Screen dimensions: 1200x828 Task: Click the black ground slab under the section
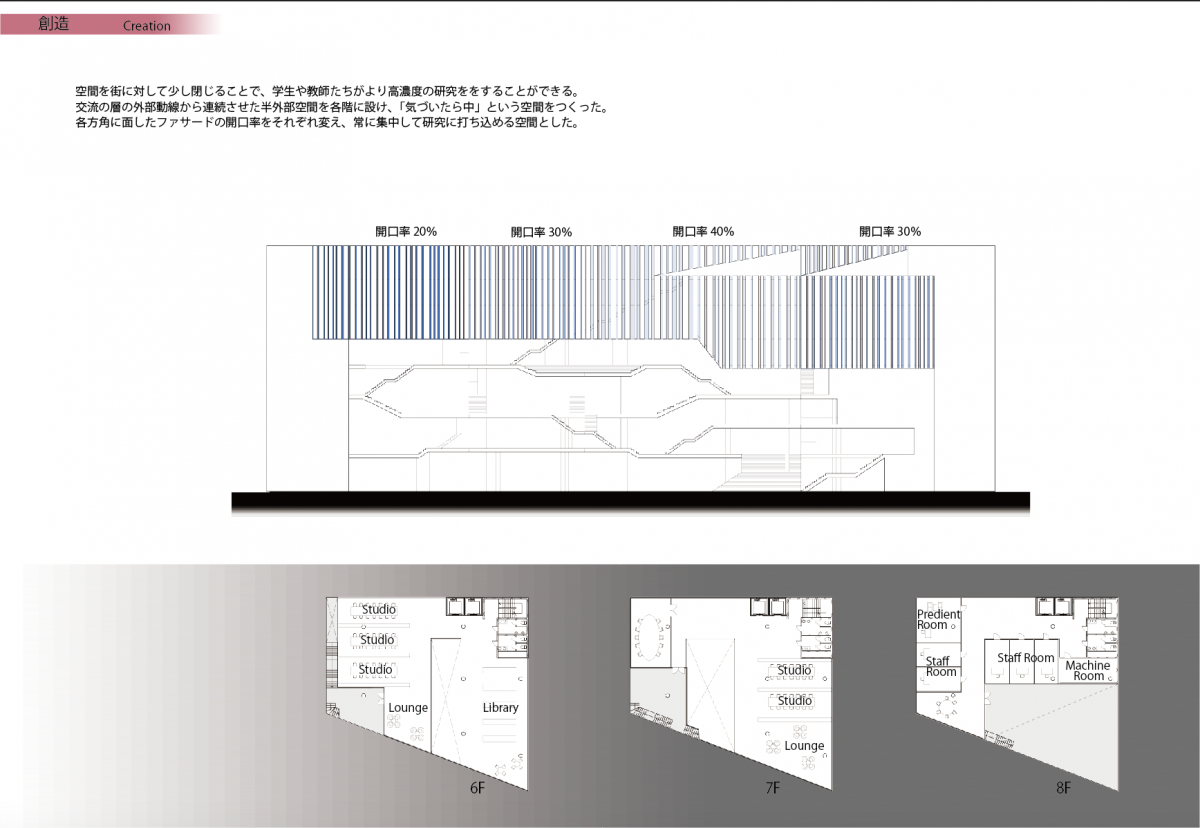631,502
